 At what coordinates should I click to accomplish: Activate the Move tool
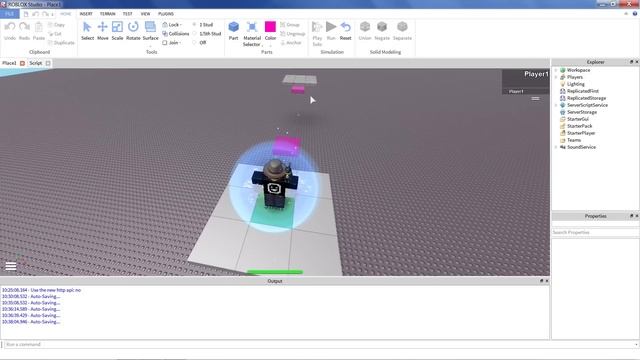click(102, 31)
